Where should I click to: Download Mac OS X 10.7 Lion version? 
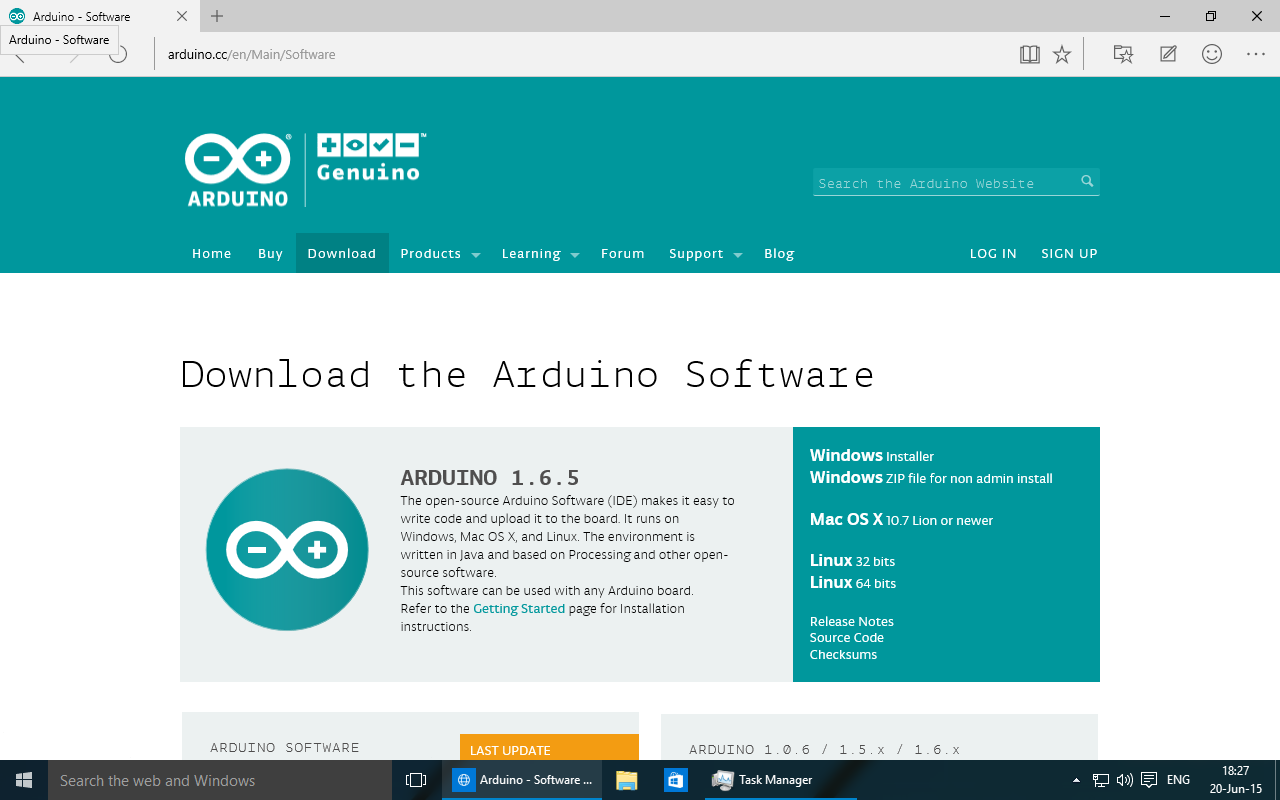coord(901,520)
